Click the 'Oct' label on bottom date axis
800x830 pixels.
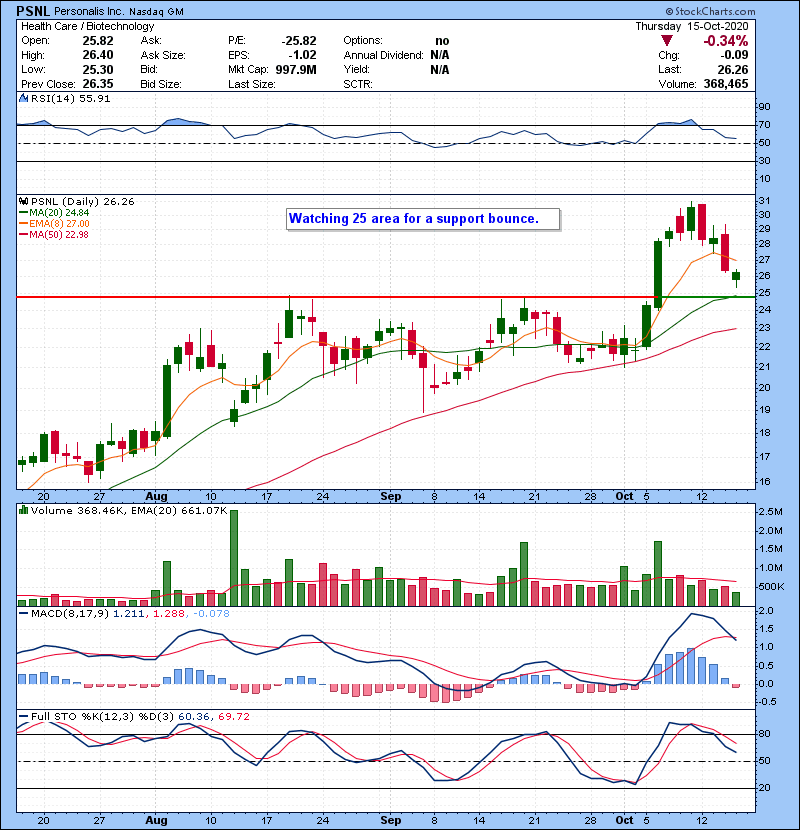624,820
